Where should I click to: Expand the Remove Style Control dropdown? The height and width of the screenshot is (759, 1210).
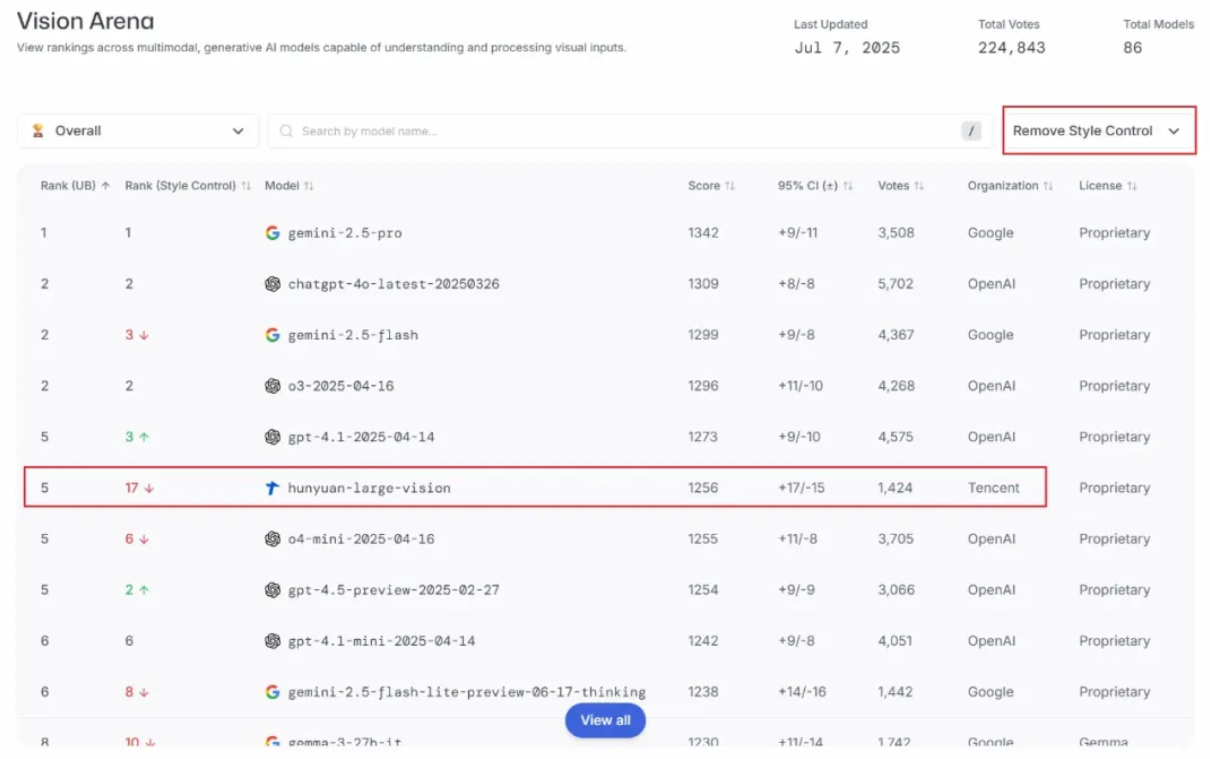tap(1098, 131)
